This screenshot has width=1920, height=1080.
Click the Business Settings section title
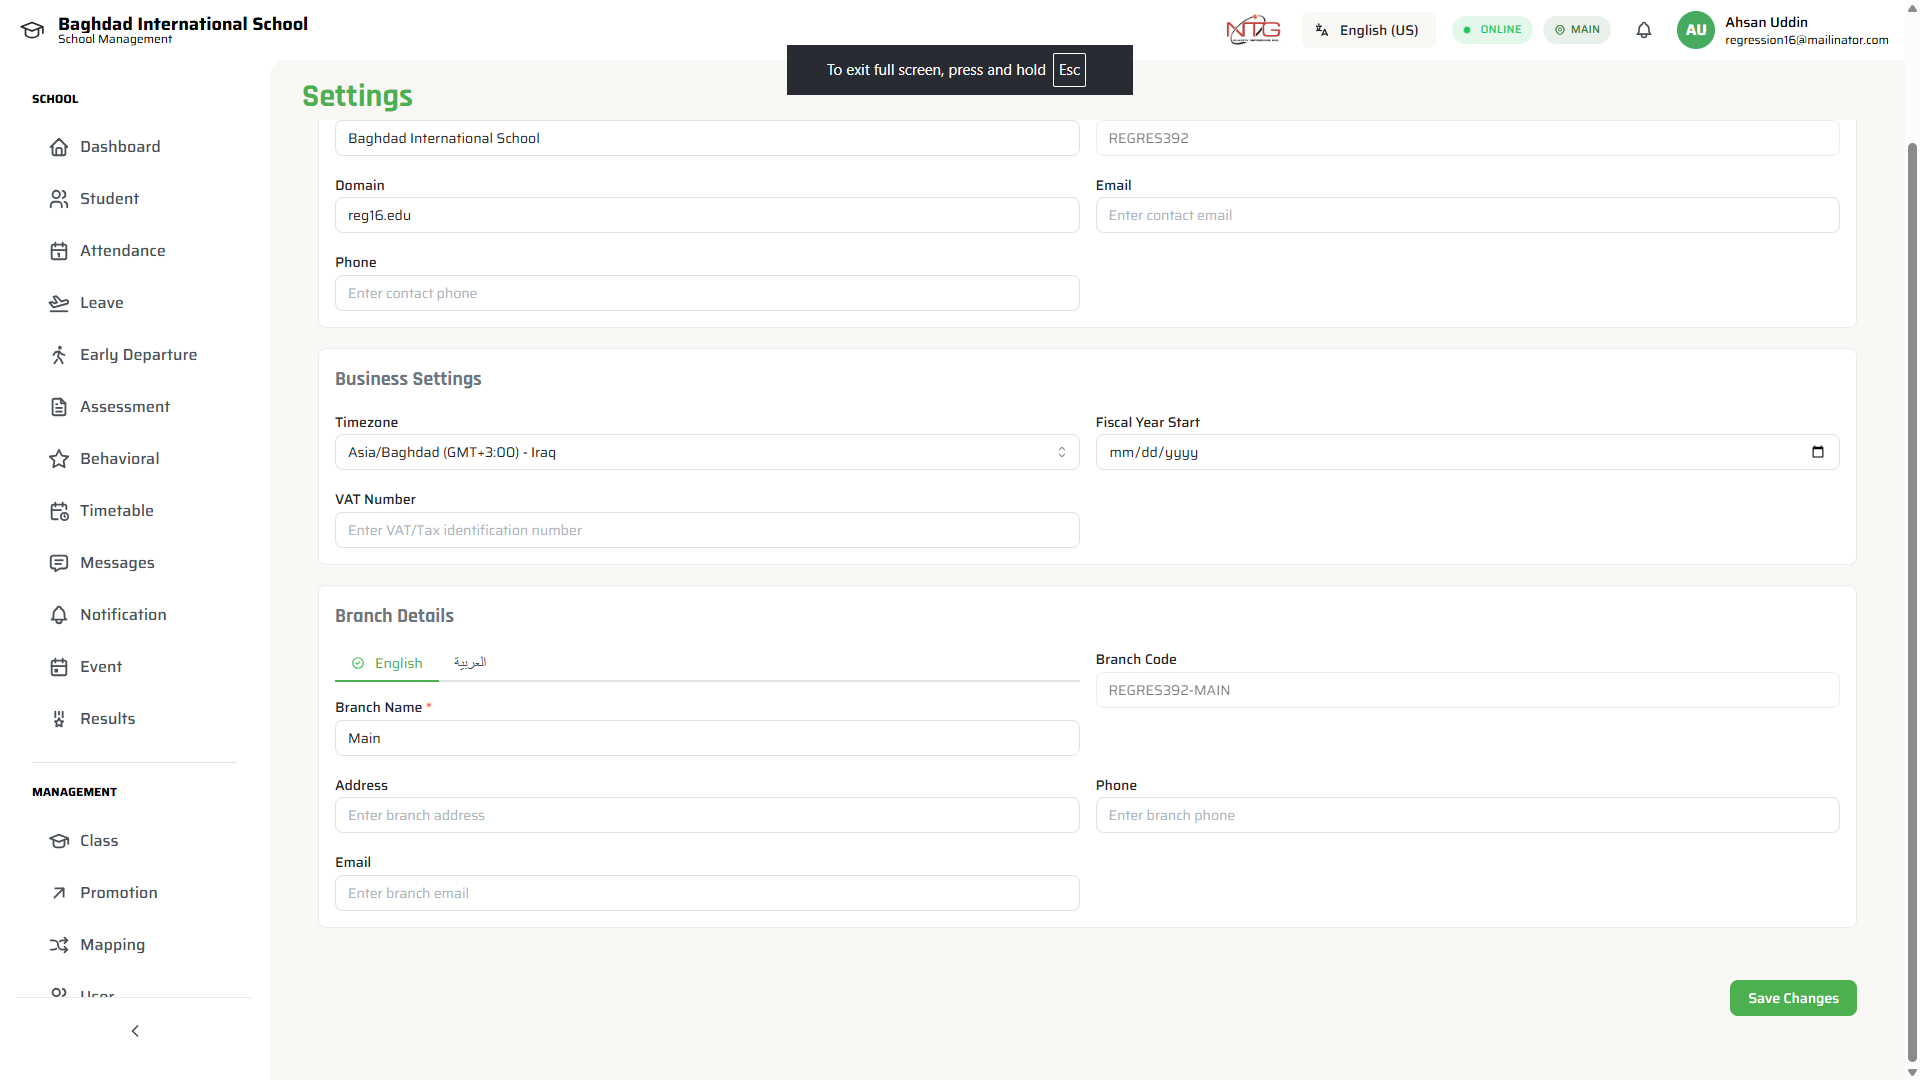tap(408, 379)
